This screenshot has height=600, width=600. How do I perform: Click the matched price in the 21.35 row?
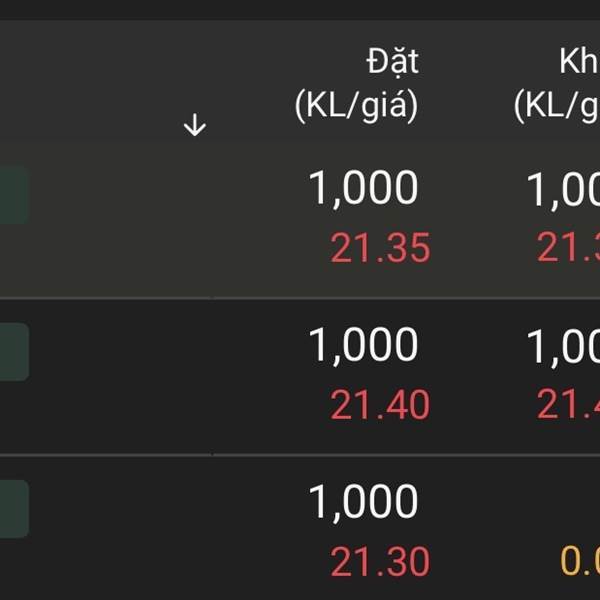point(569,248)
